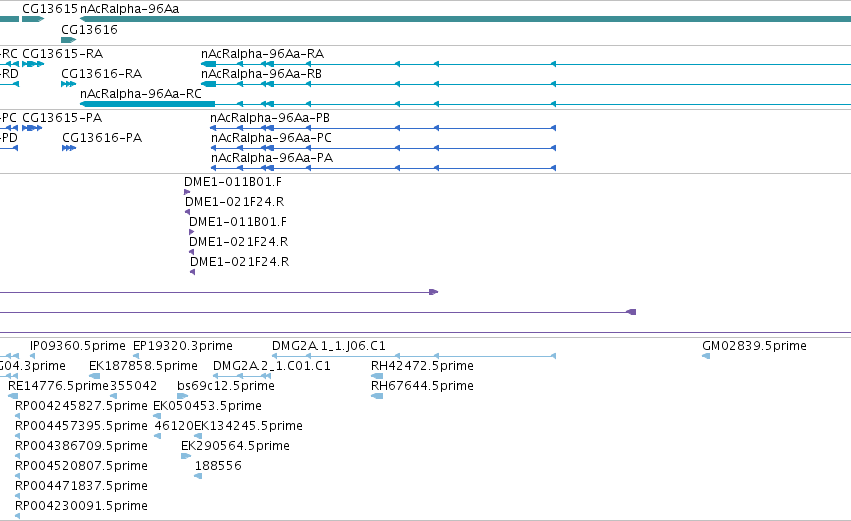851x521 pixels.
Task: Select the CG13616-RA transcript label
Action: (x=101, y=74)
